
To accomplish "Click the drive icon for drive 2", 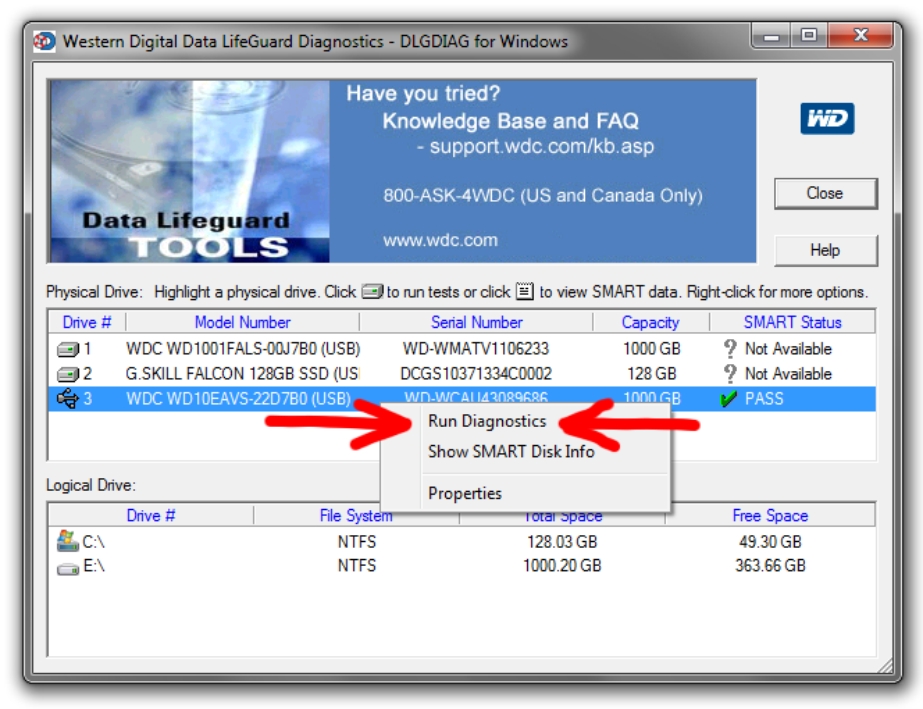I will pos(68,374).
